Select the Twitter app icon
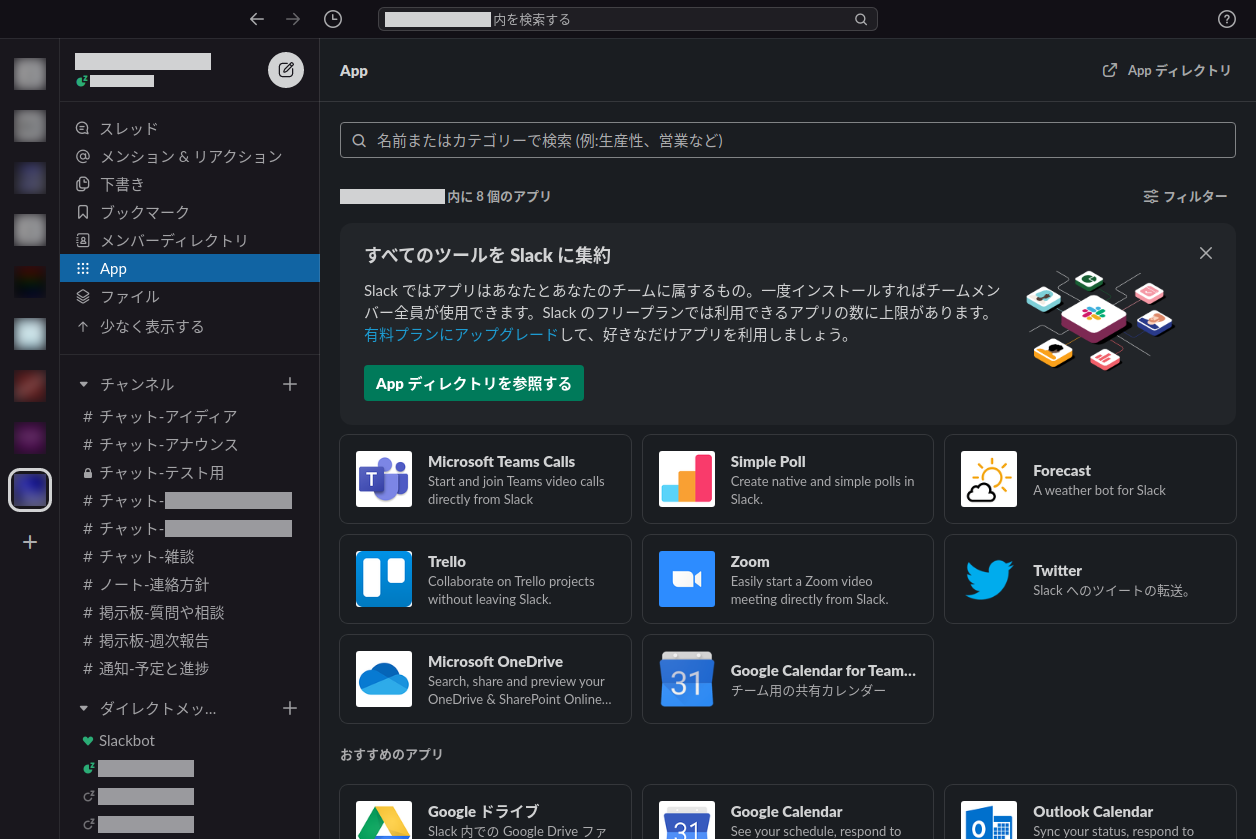Image resolution: width=1256 pixels, height=839 pixels. (x=989, y=579)
